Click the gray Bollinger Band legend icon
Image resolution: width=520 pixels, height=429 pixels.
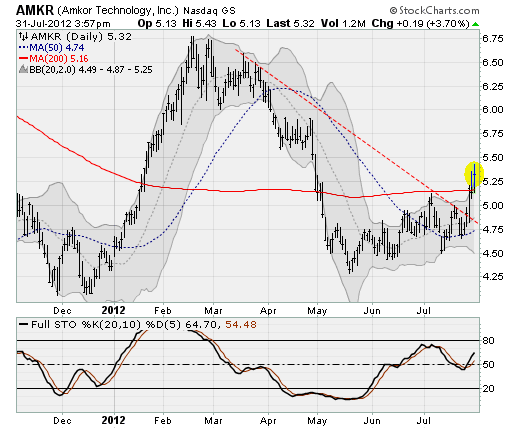(23, 70)
